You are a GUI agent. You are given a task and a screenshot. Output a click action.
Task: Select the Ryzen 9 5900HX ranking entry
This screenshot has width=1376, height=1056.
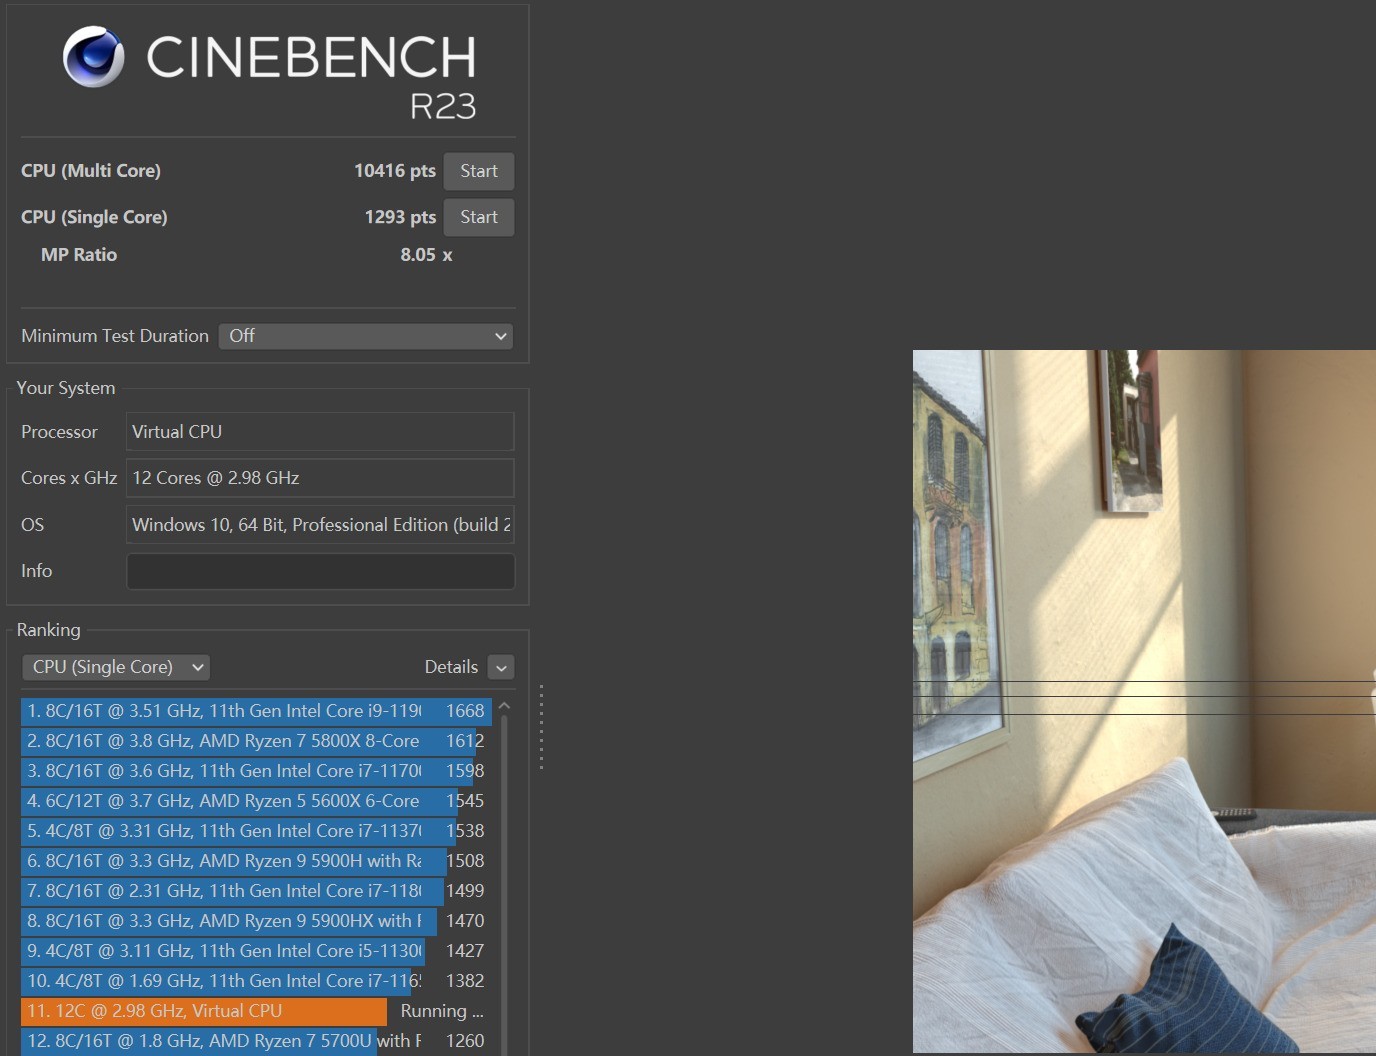255,921
